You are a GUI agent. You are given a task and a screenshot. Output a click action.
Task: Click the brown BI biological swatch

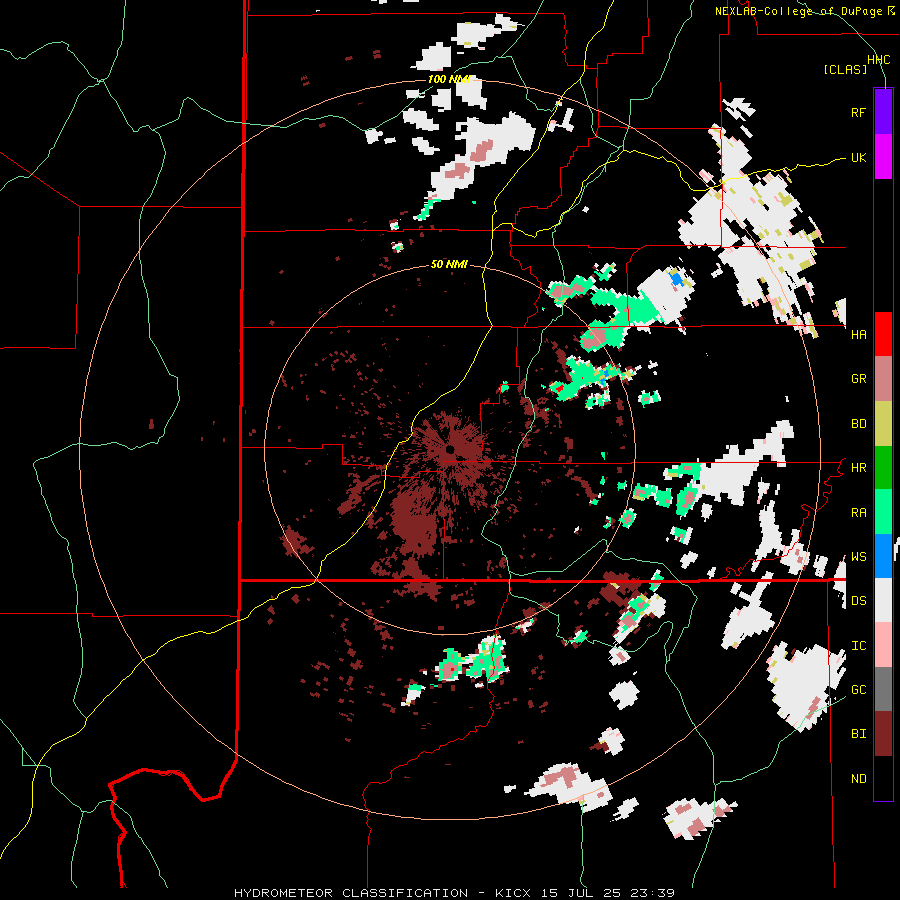(x=883, y=734)
